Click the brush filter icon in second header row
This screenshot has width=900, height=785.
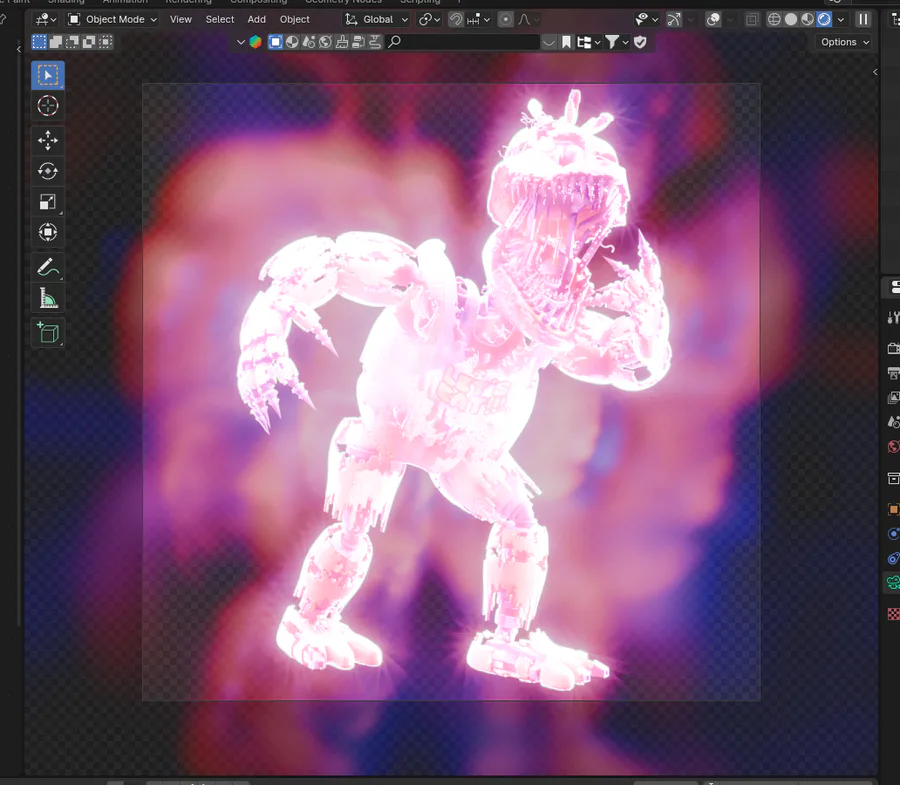(x=342, y=42)
